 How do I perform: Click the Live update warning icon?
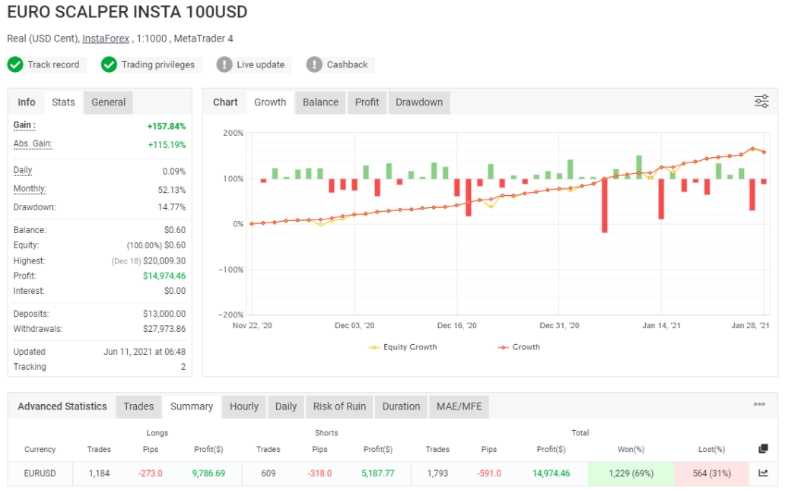click(224, 65)
